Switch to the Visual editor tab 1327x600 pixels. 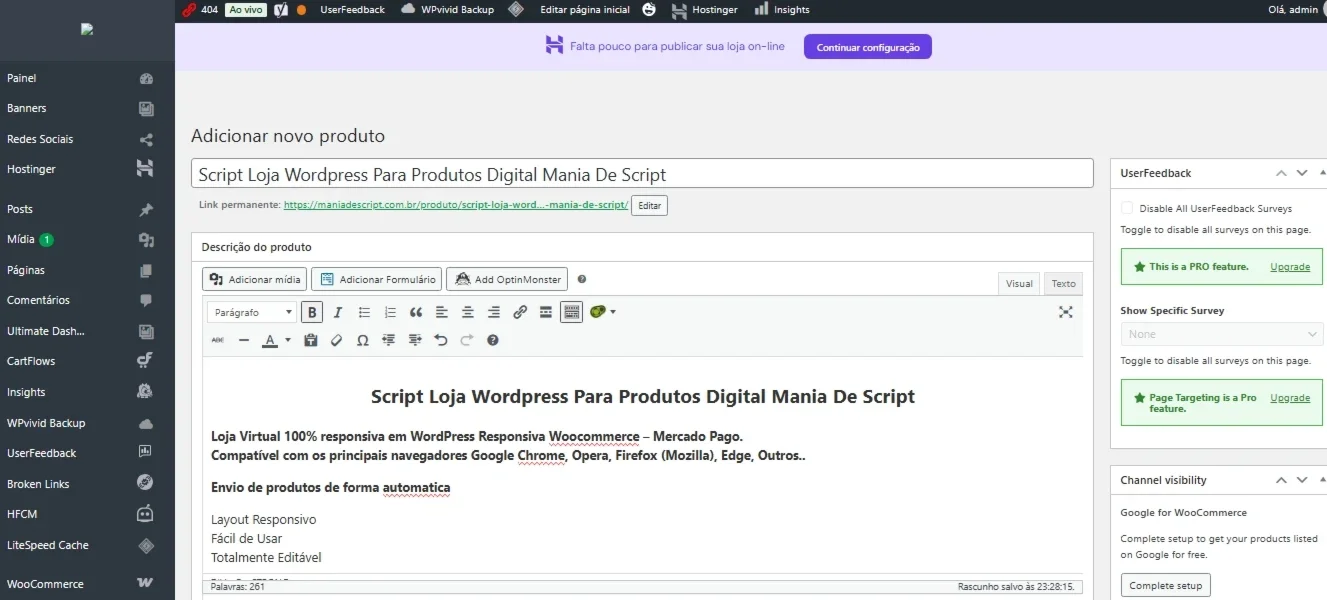pos(1019,283)
